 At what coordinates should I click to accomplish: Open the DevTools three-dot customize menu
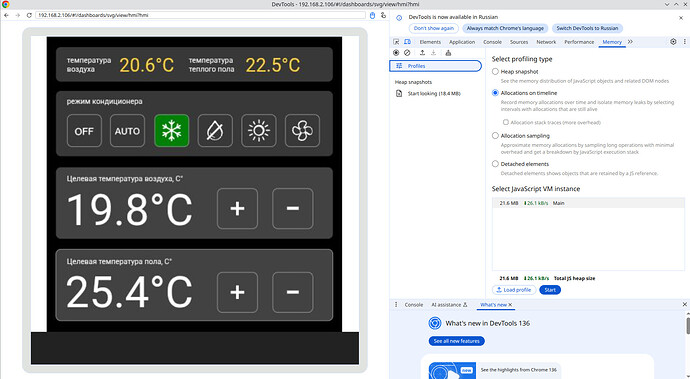pyautogui.click(x=685, y=42)
